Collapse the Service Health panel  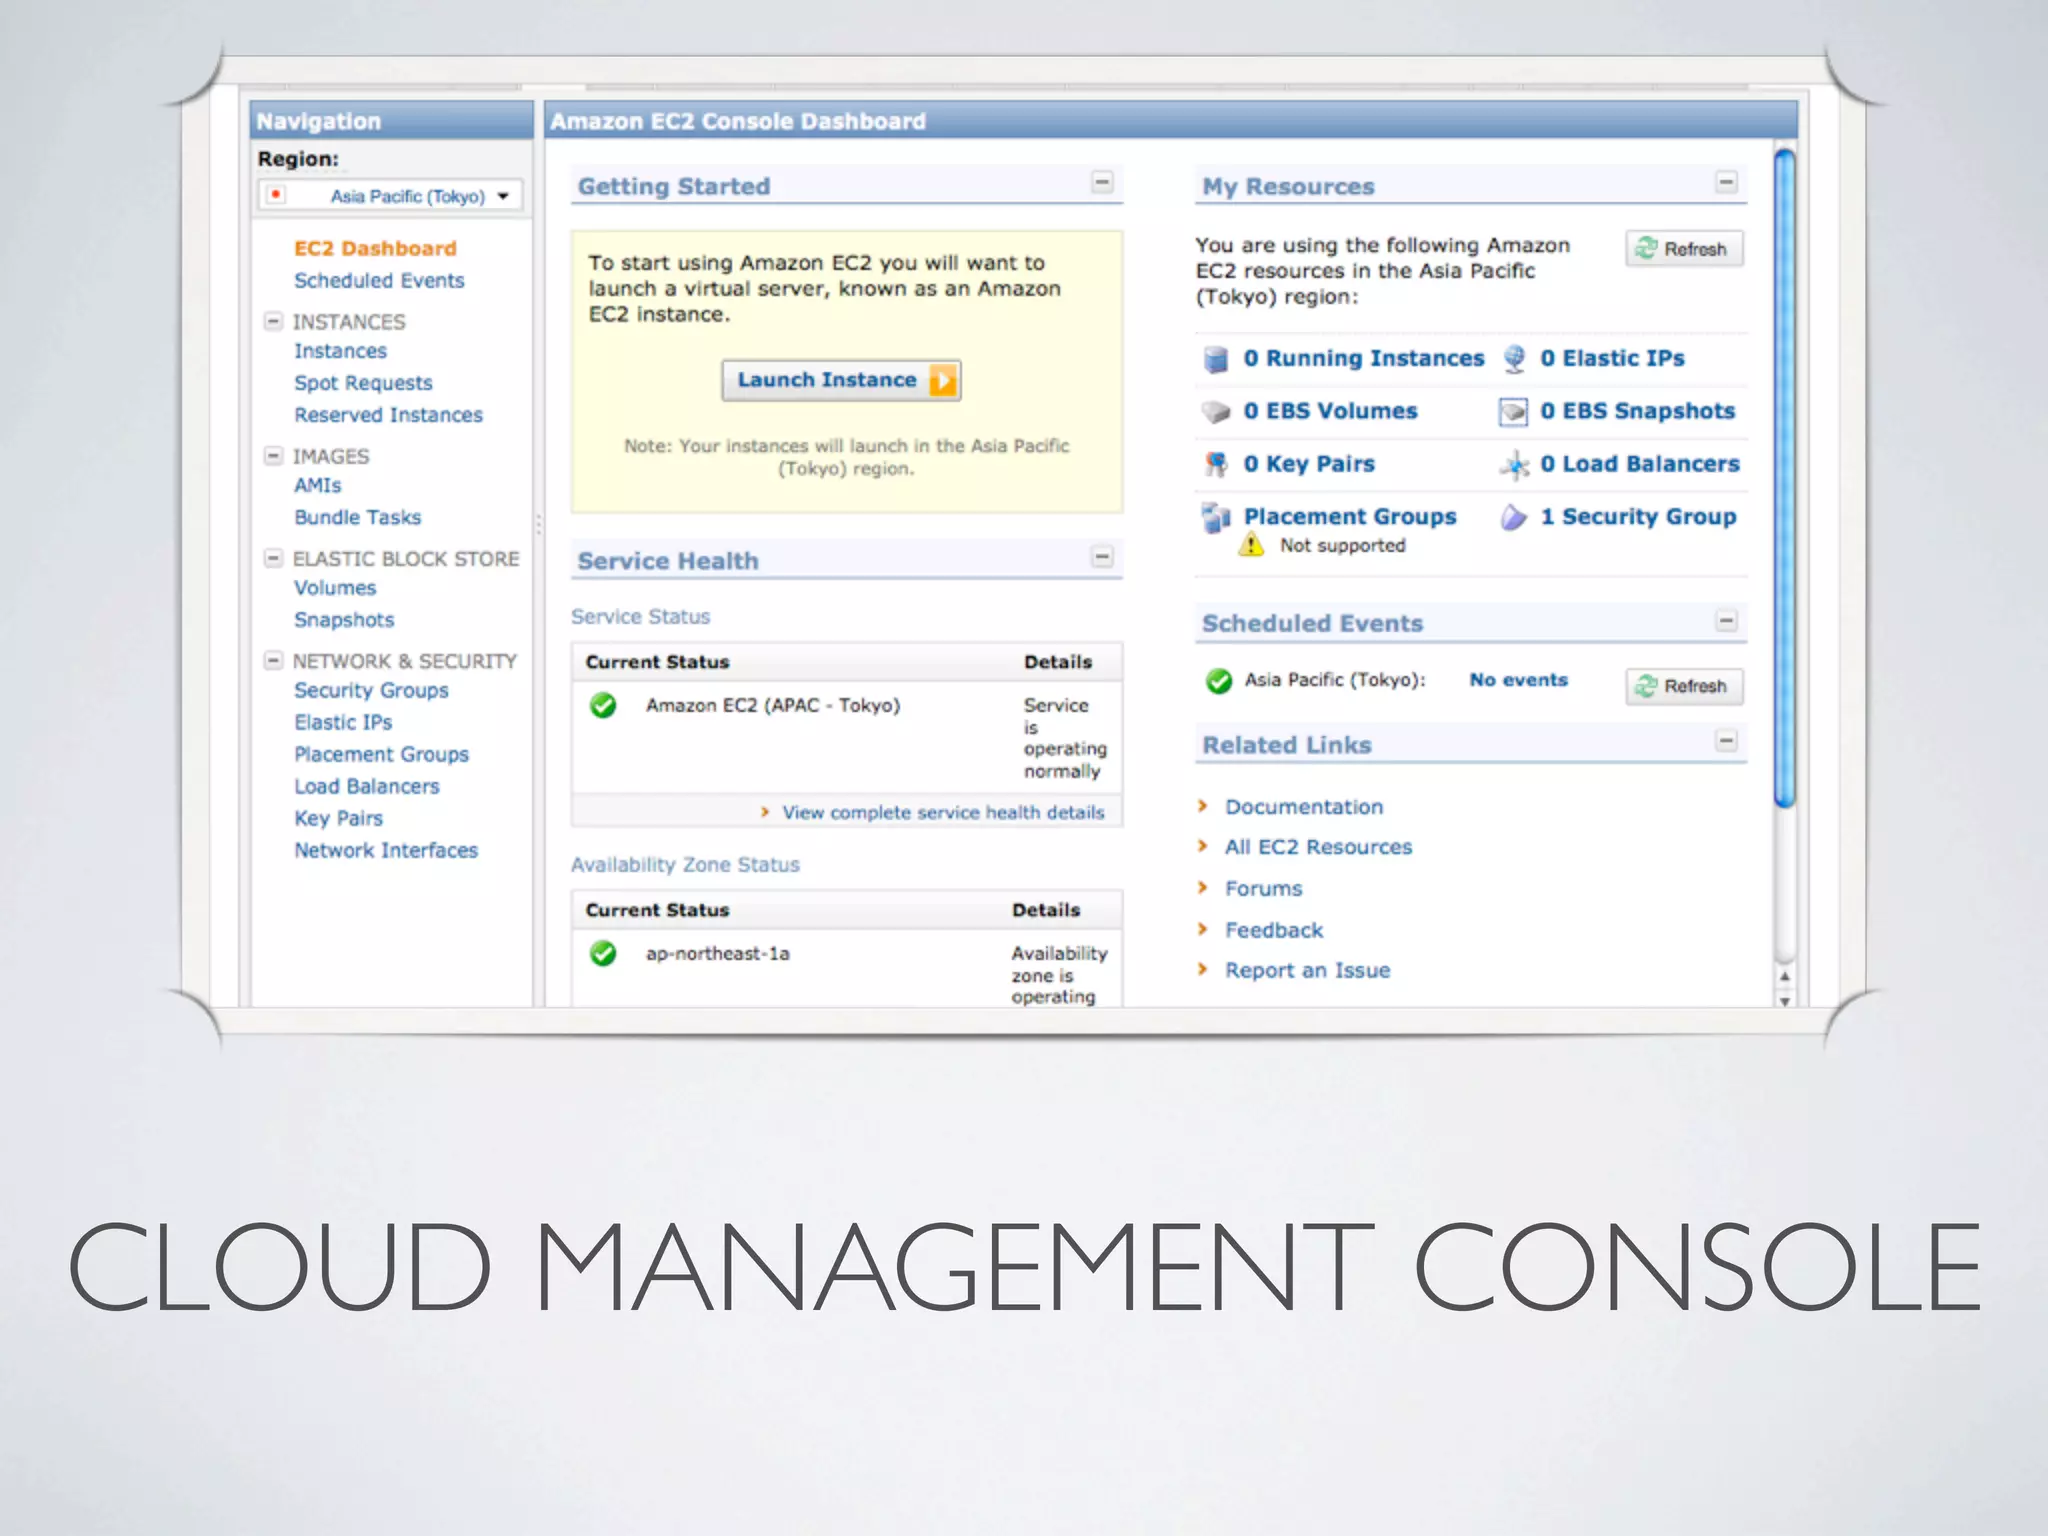(1102, 556)
